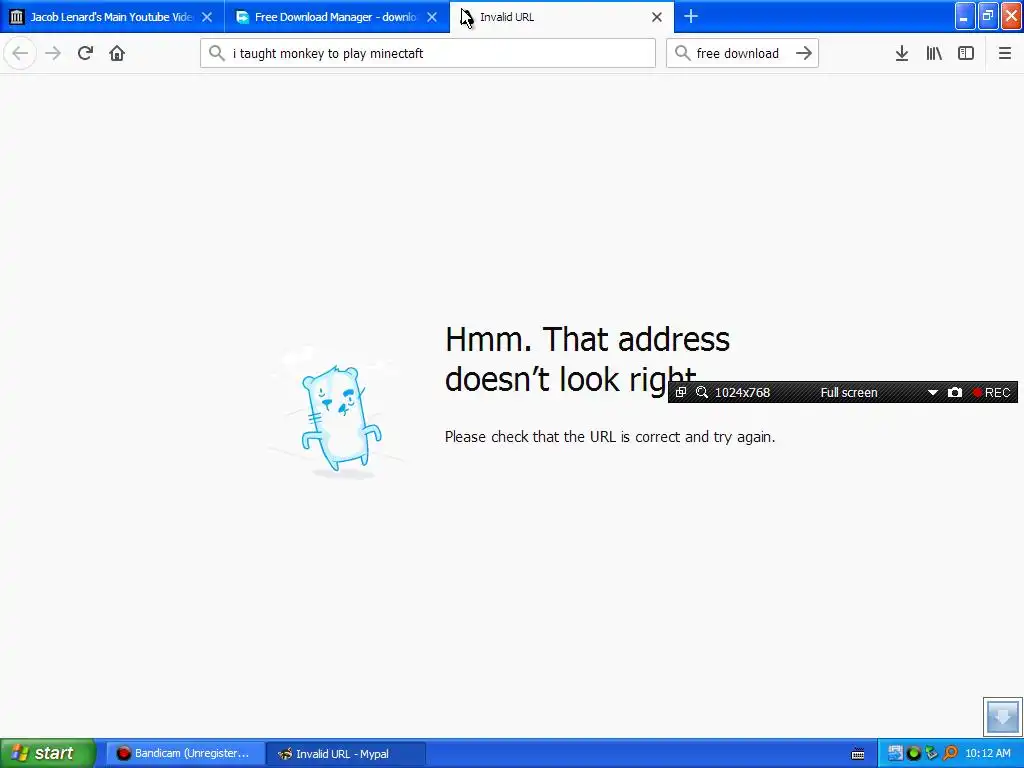Click Bandicam window mode icon

coord(680,392)
